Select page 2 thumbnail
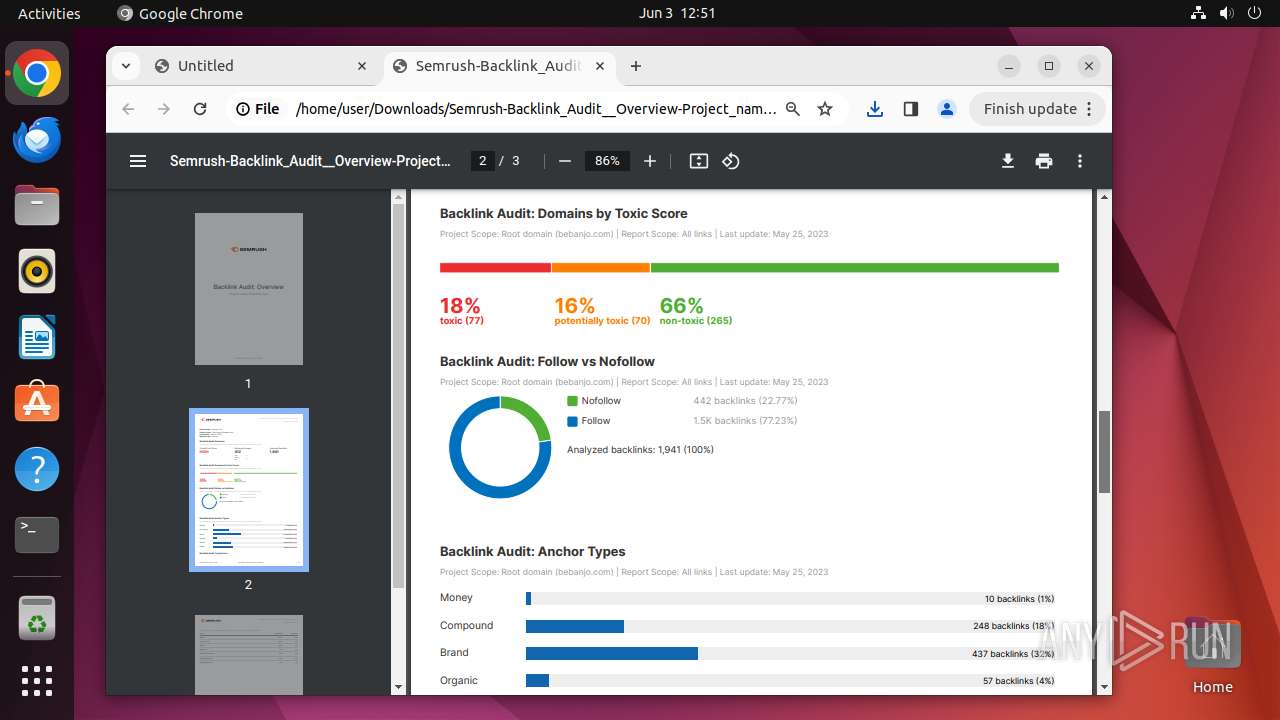Screen dimensions: 1280x720 [249, 490]
